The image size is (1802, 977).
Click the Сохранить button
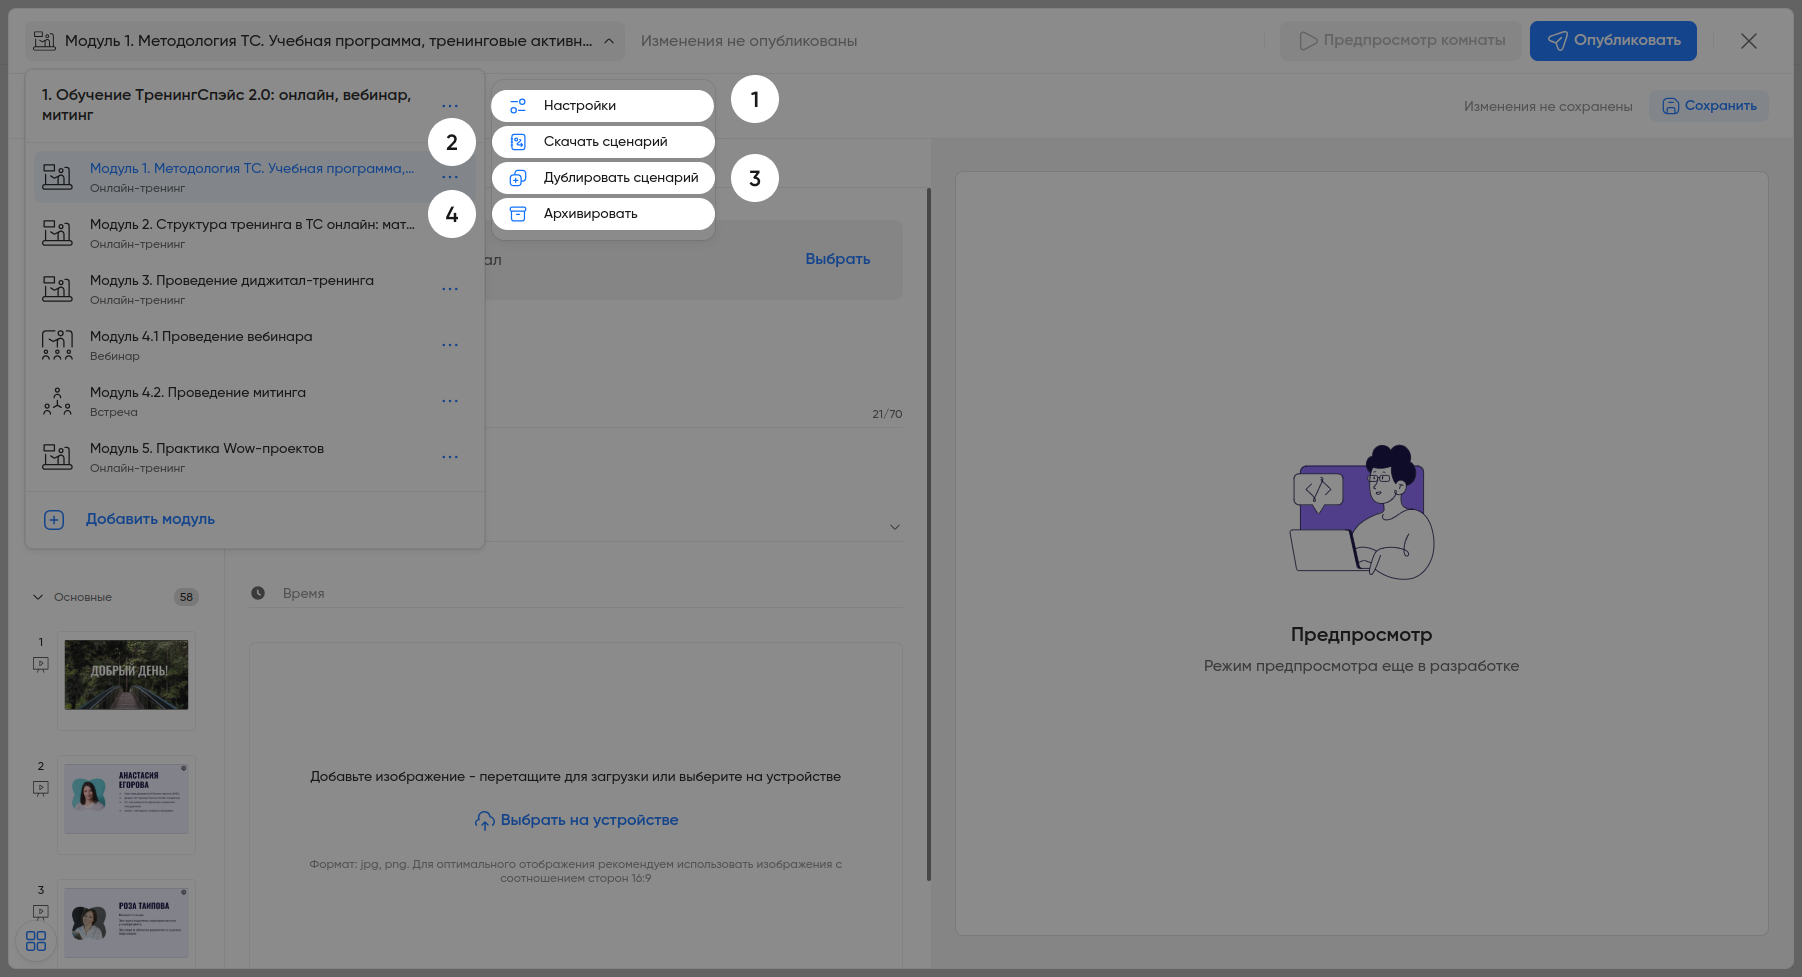pyautogui.click(x=1709, y=106)
